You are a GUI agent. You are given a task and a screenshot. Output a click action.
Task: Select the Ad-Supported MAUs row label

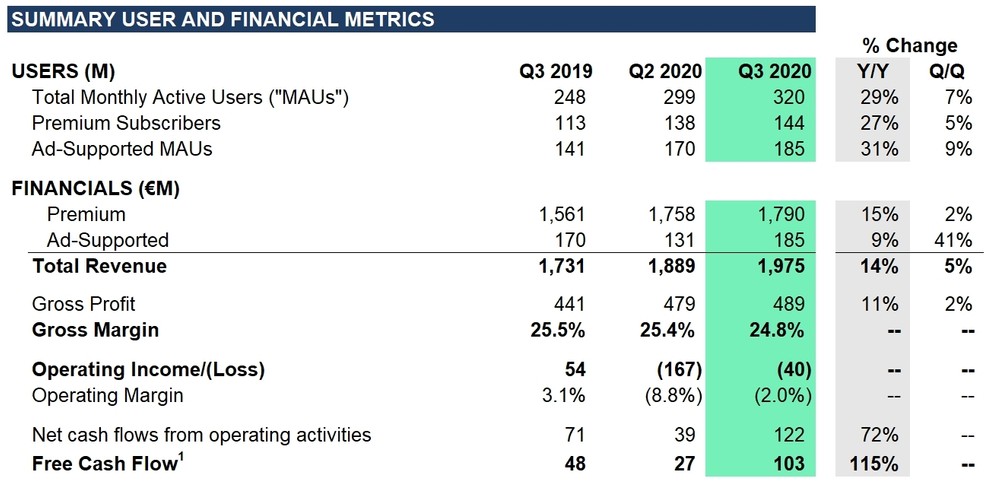pos(122,150)
